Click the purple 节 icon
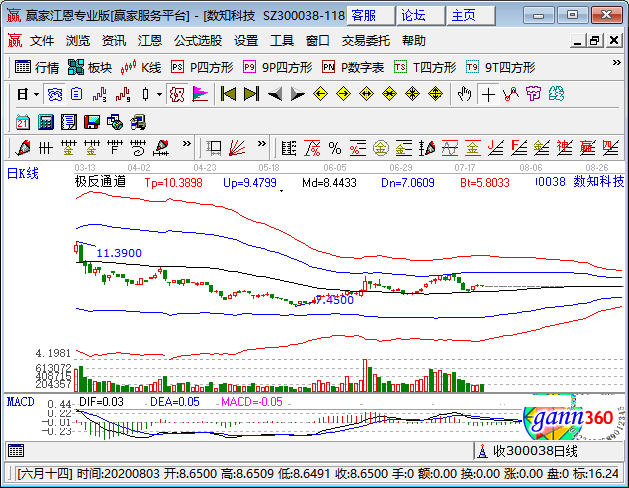This screenshot has height=488, width=629. pyautogui.click(x=534, y=94)
